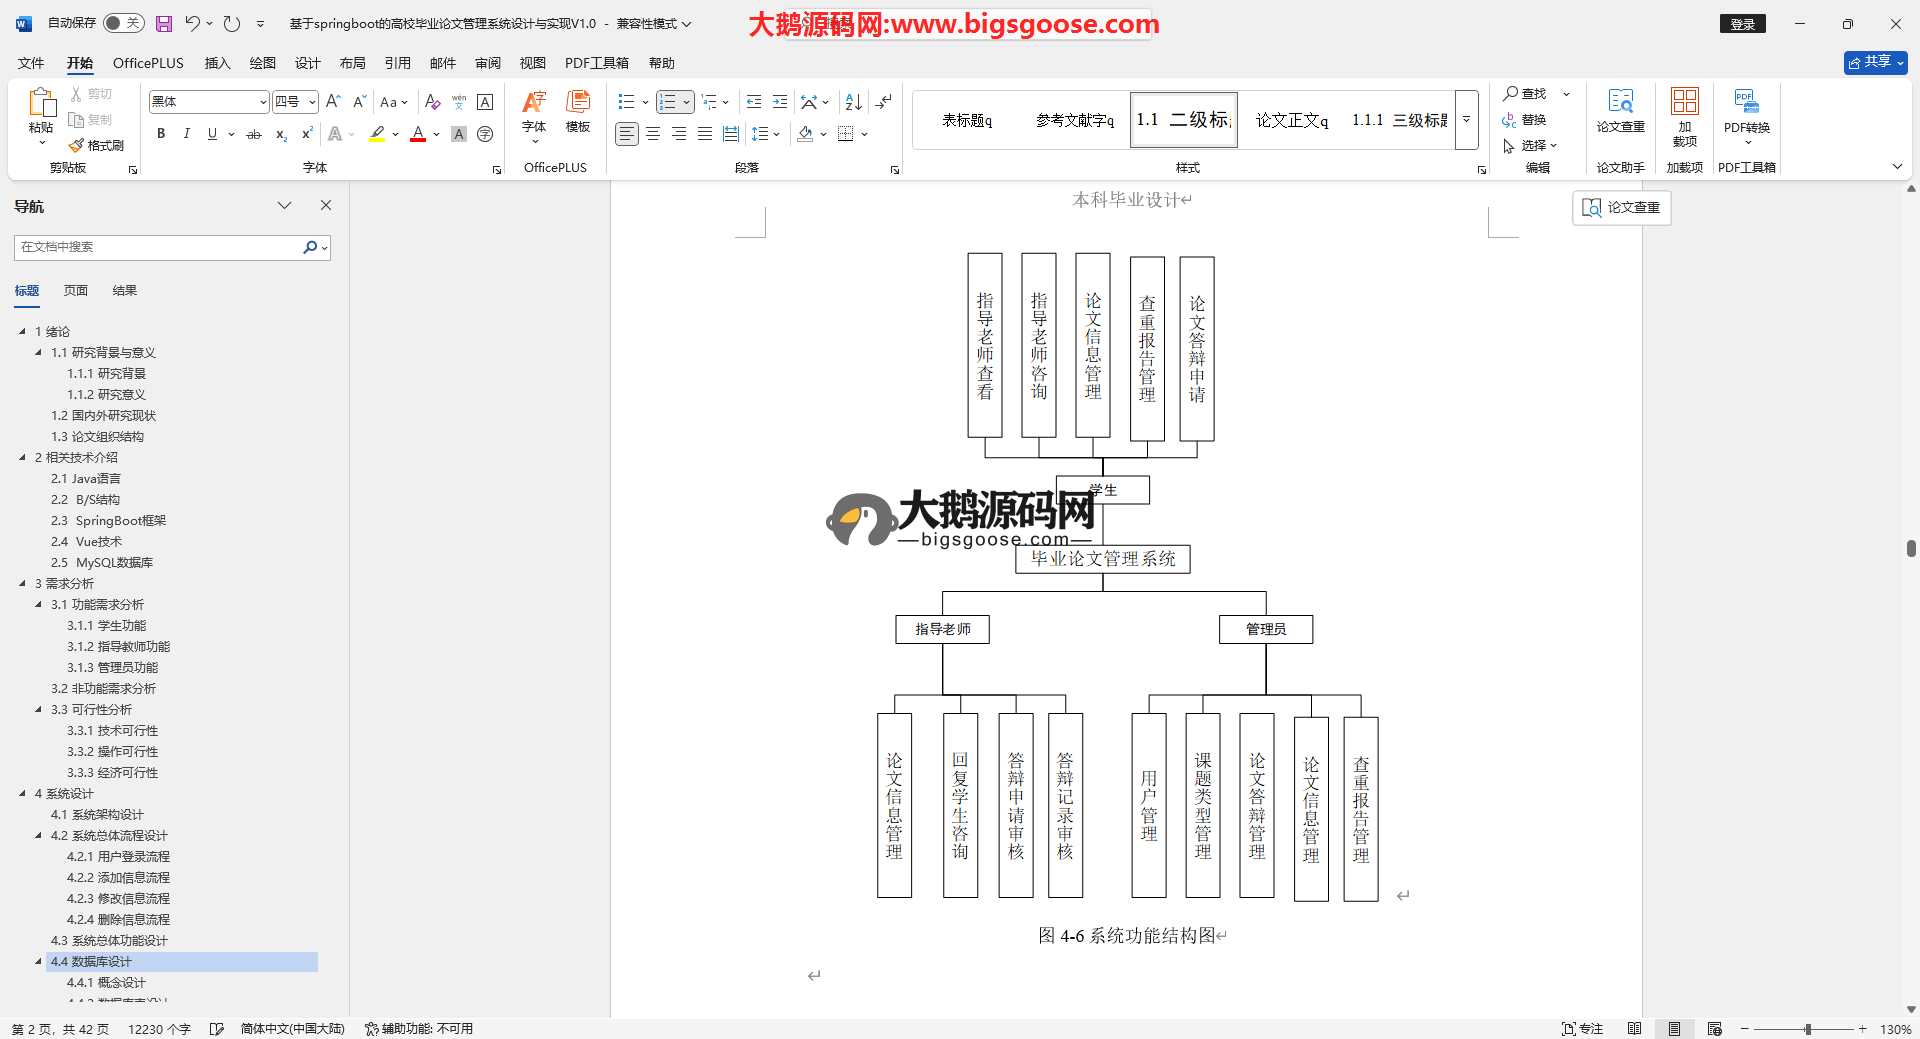
Task: Click the Format Painter (格式刷) icon
Action: coord(96,146)
